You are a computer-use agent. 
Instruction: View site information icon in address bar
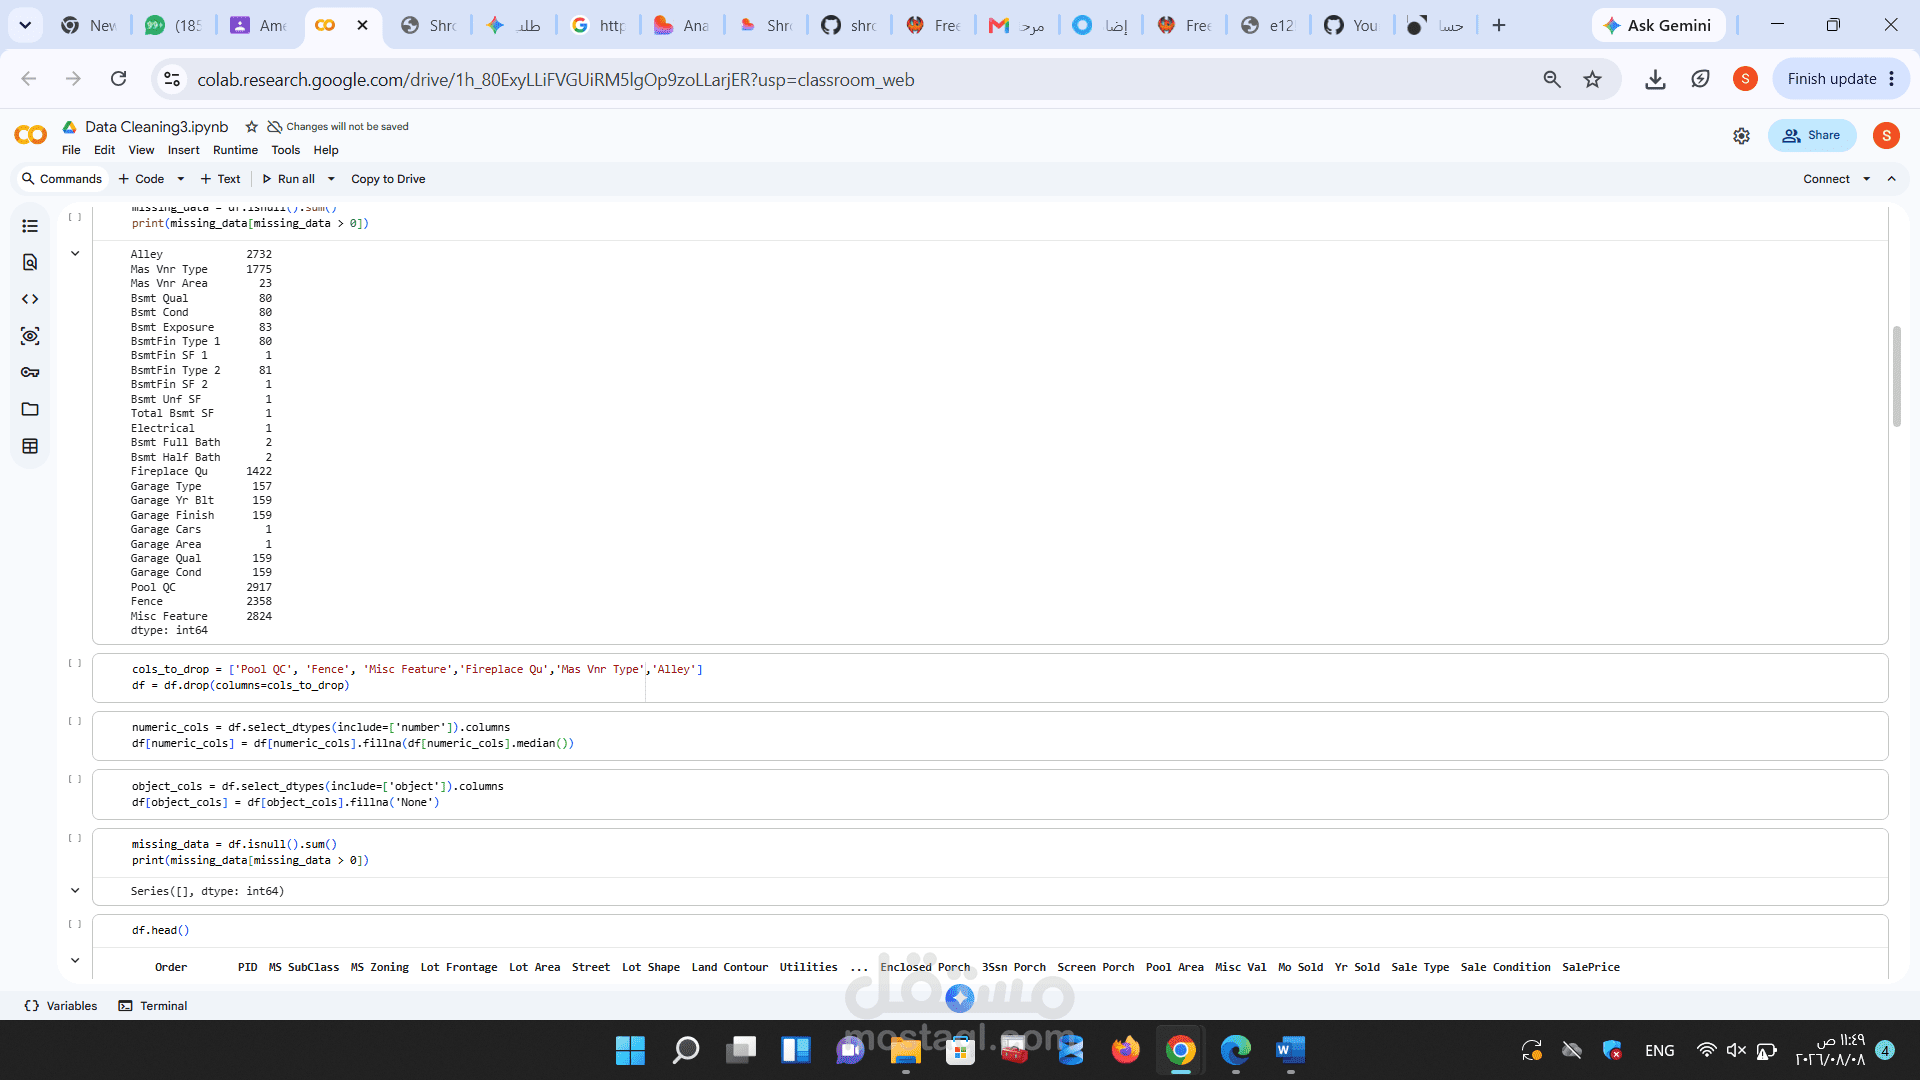pyautogui.click(x=172, y=79)
